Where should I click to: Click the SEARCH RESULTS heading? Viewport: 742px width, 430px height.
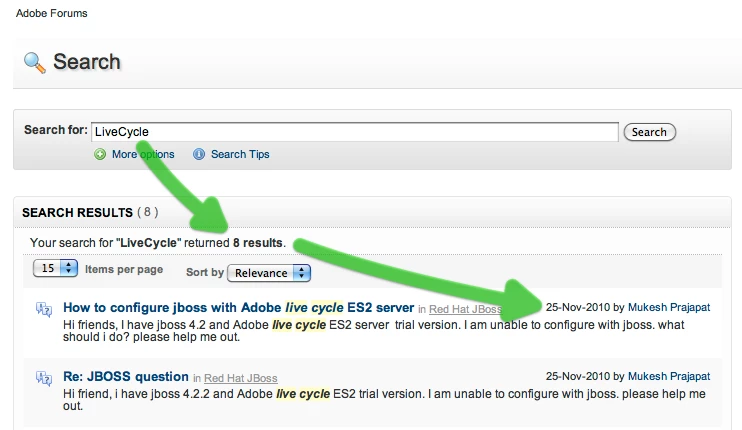click(77, 213)
